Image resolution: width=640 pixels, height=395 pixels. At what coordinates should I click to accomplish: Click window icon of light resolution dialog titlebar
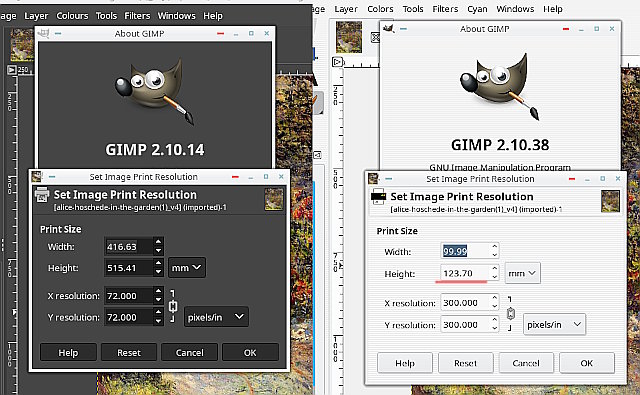point(373,179)
